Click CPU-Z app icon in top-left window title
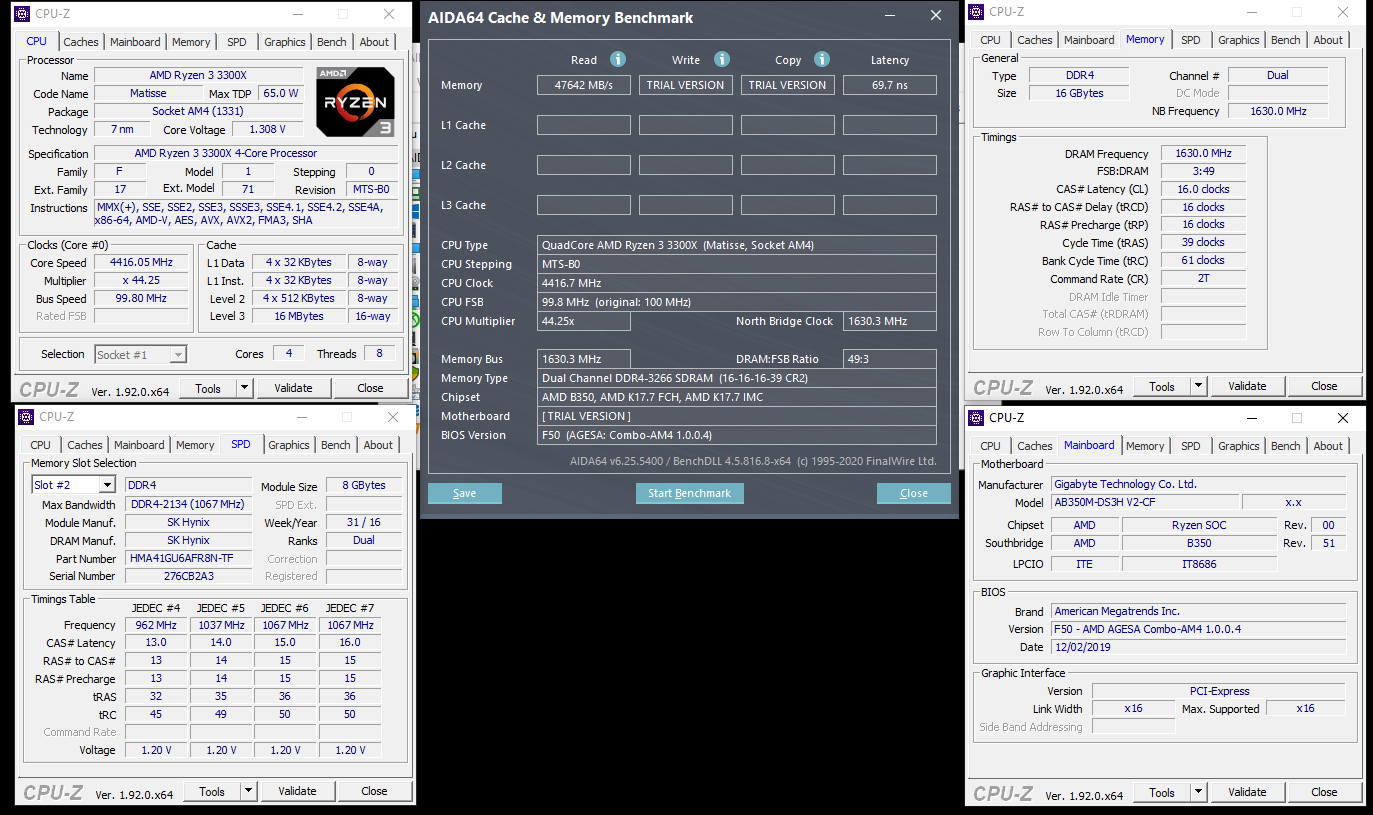The image size is (1373, 815). (23, 14)
